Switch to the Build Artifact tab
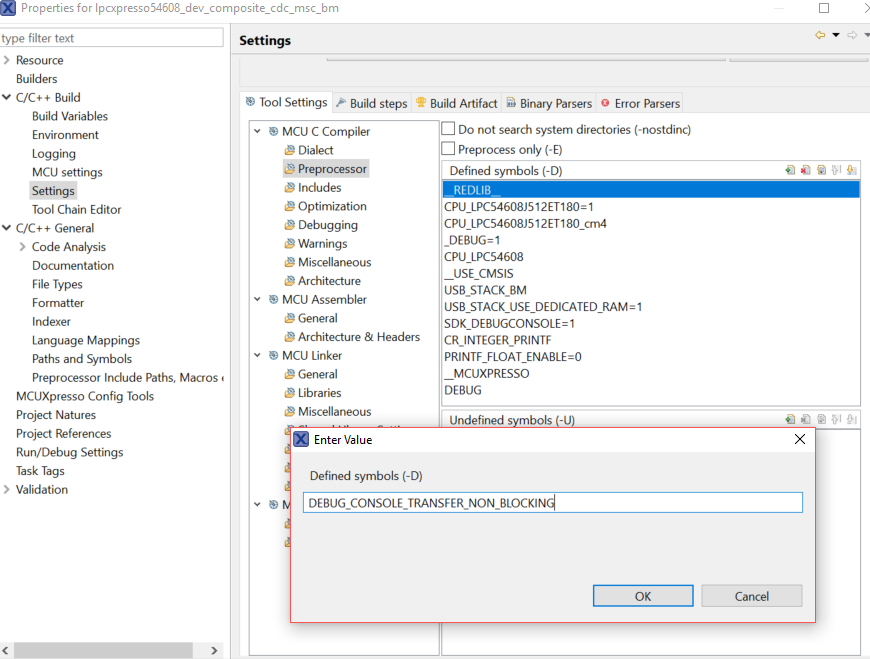Image resolution: width=870 pixels, height=659 pixels. point(457,103)
